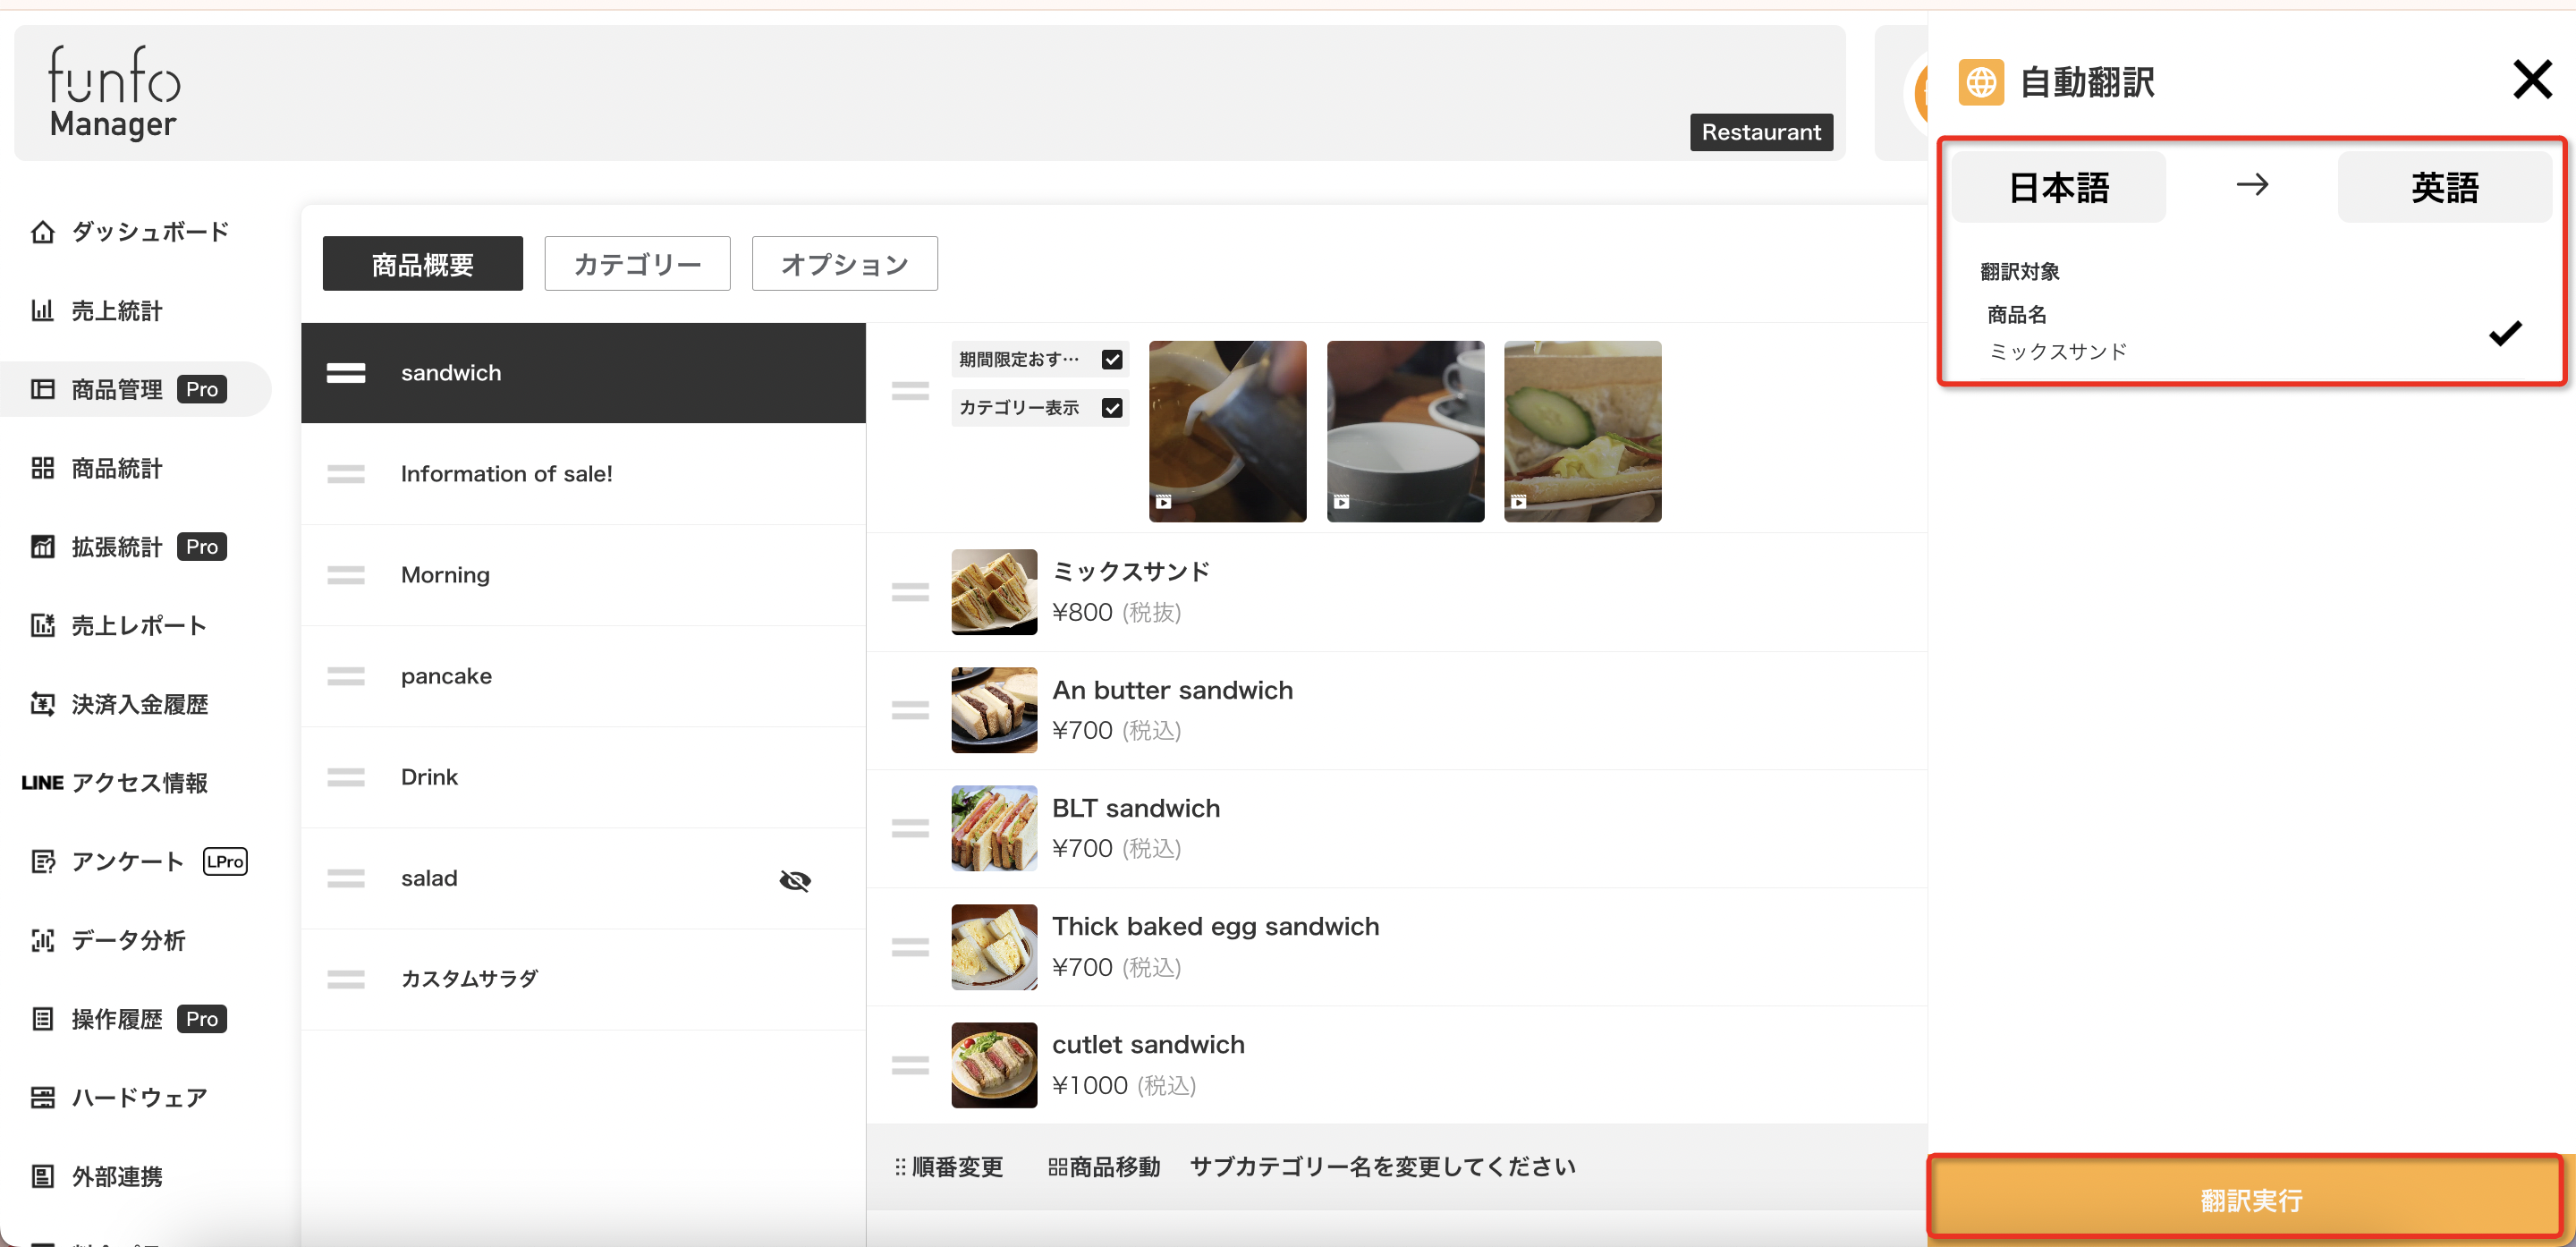The image size is (2576, 1247).
Task: Open 商品管理 in the sidebar
Action: click(x=117, y=389)
